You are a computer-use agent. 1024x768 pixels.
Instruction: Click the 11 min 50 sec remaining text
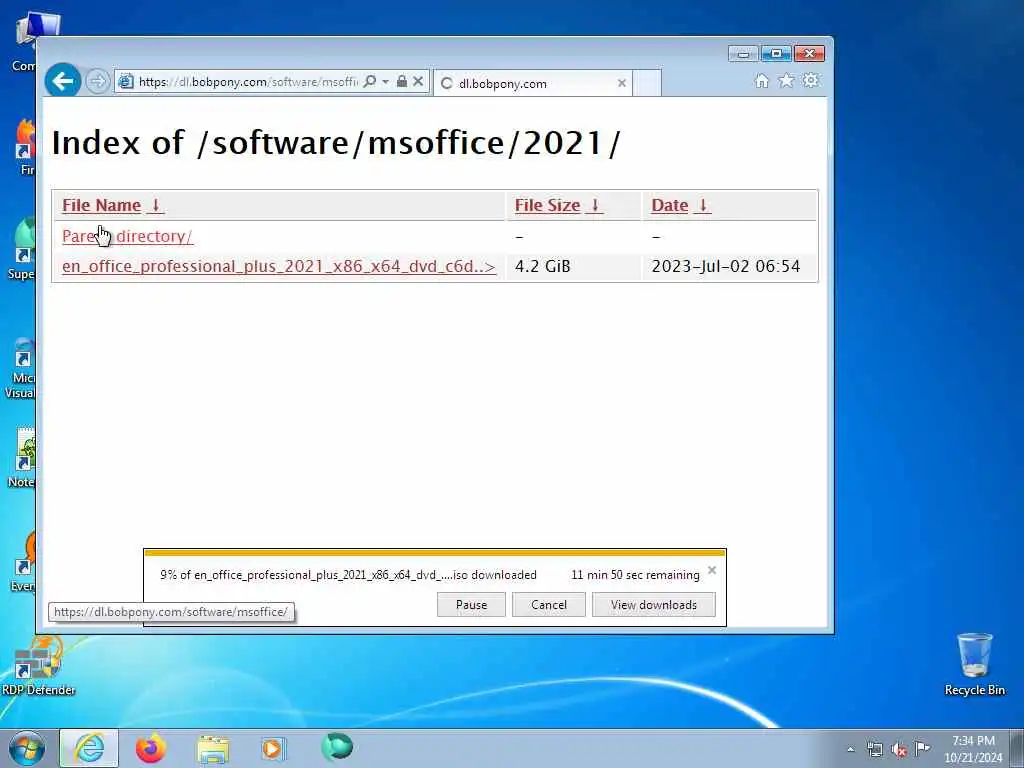click(635, 575)
